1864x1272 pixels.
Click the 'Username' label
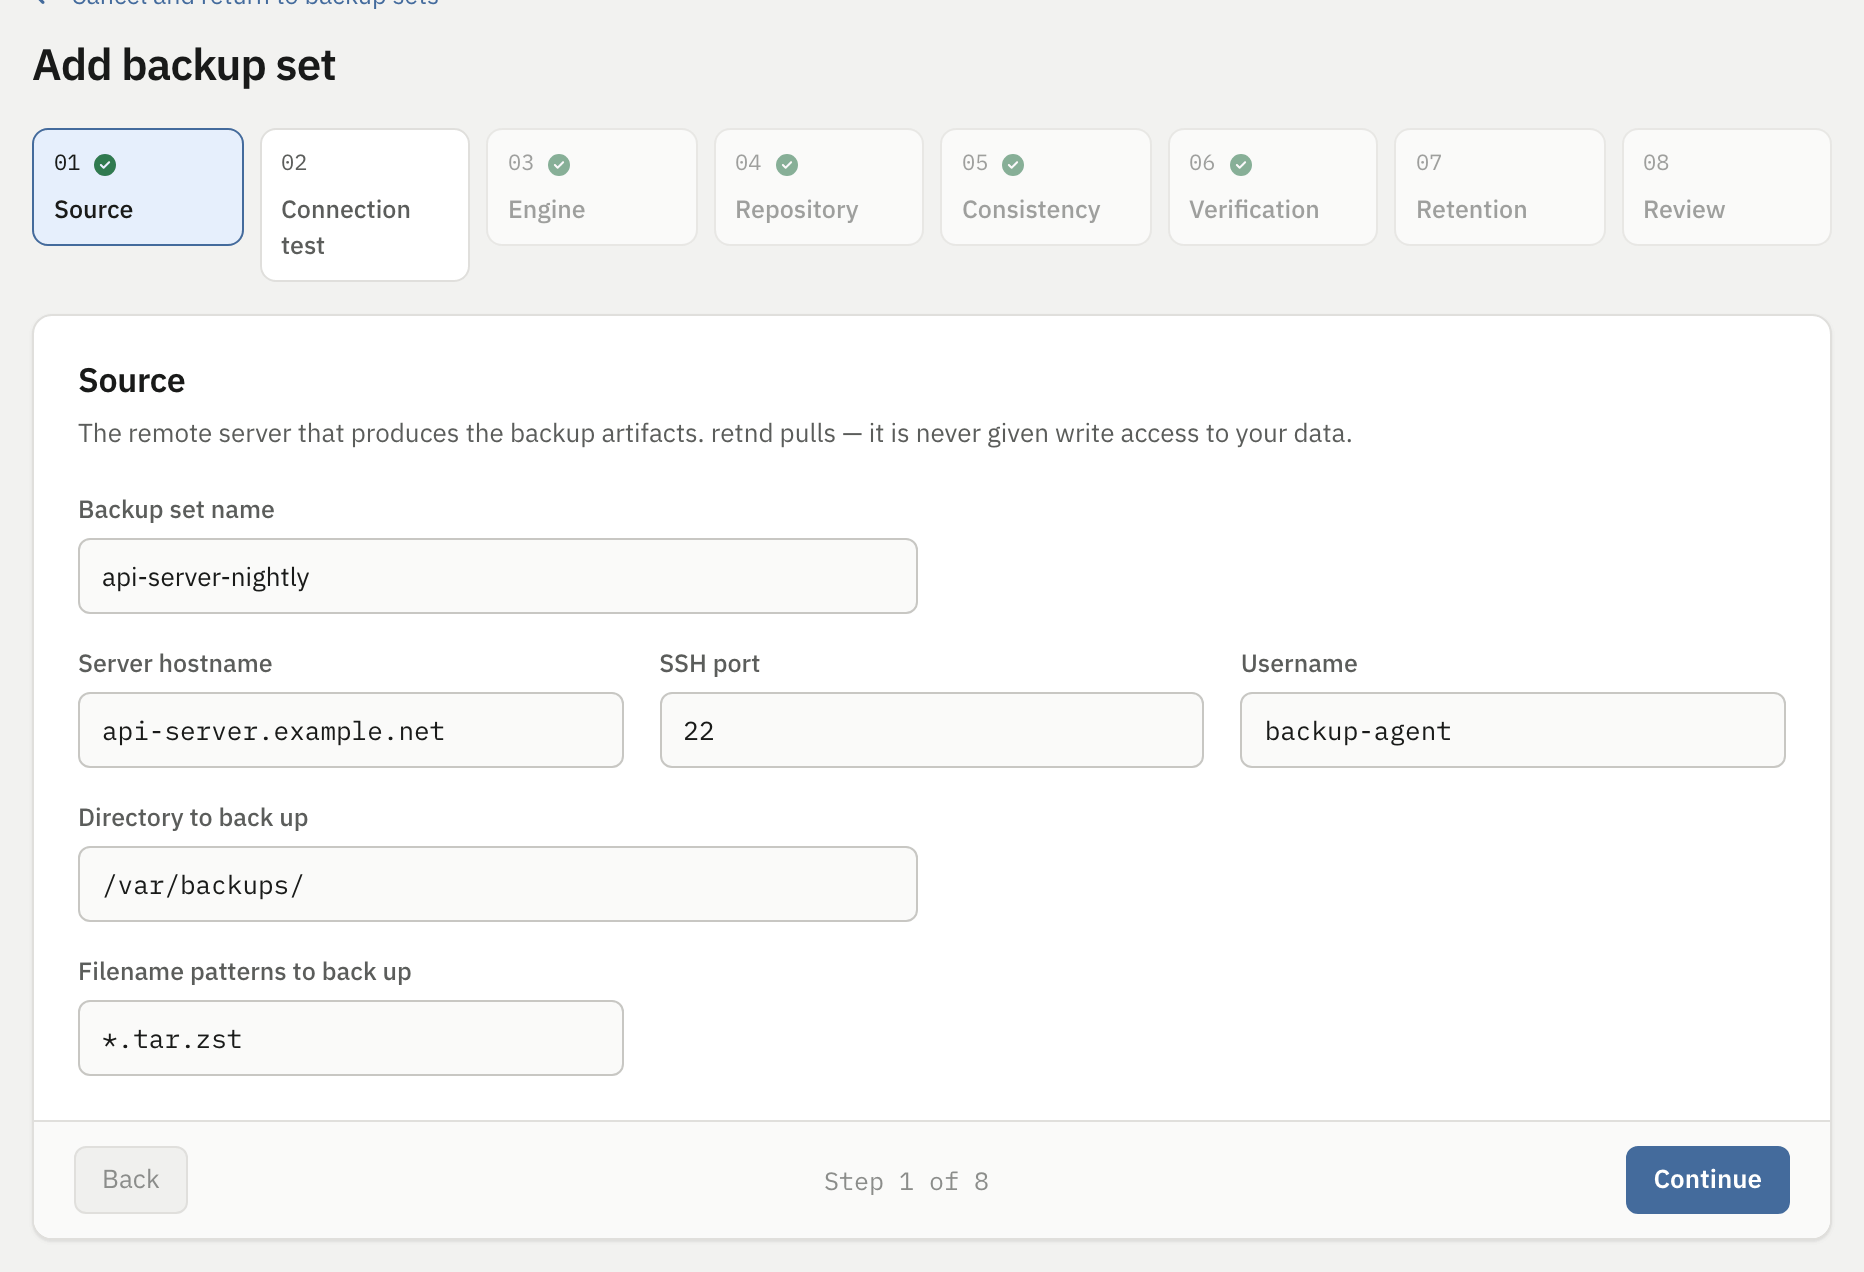coord(1299,664)
